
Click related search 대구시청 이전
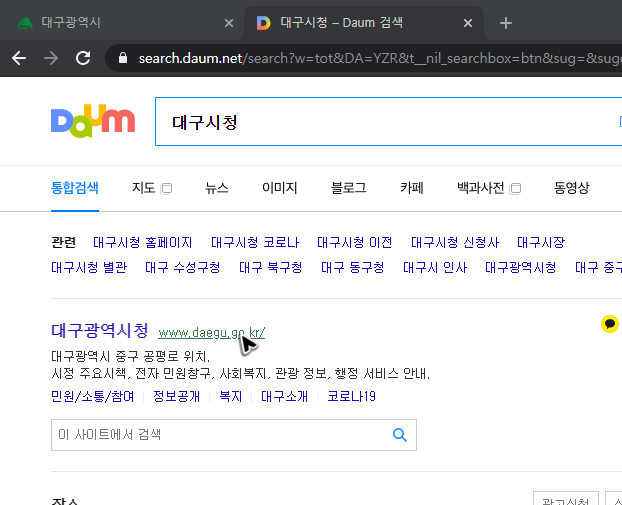(355, 242)
